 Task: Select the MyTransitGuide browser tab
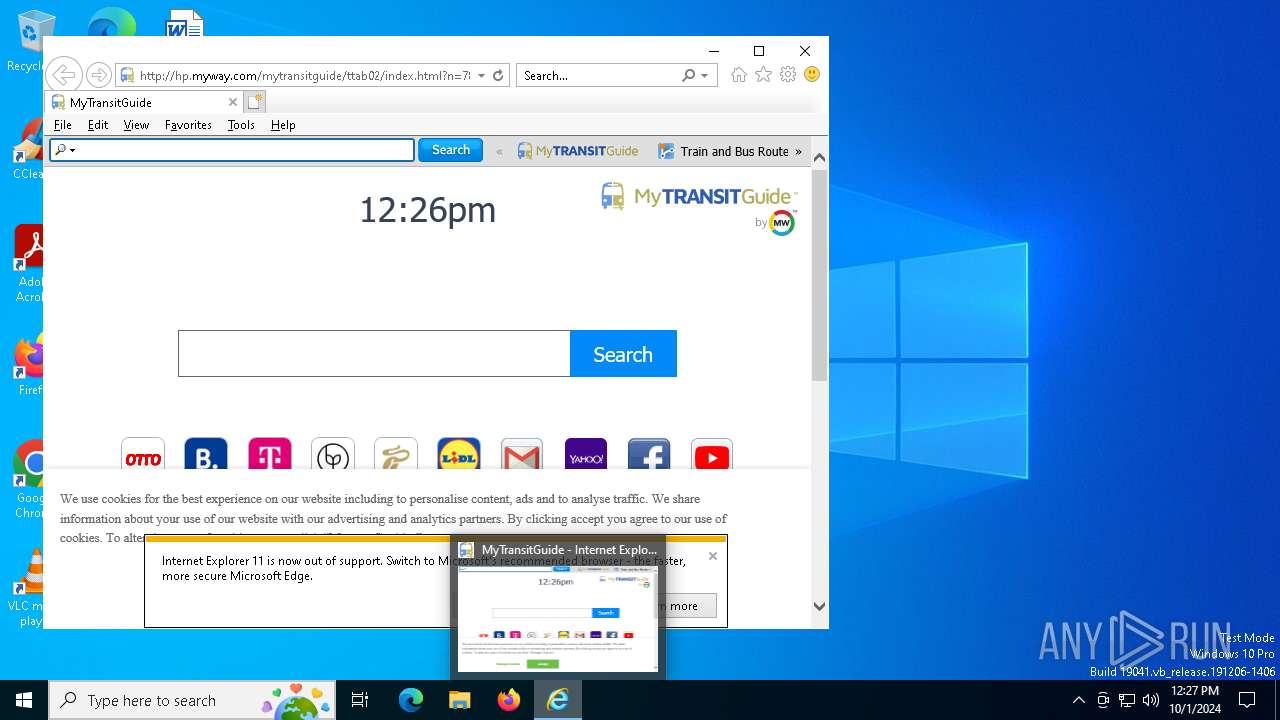[145, 102]
